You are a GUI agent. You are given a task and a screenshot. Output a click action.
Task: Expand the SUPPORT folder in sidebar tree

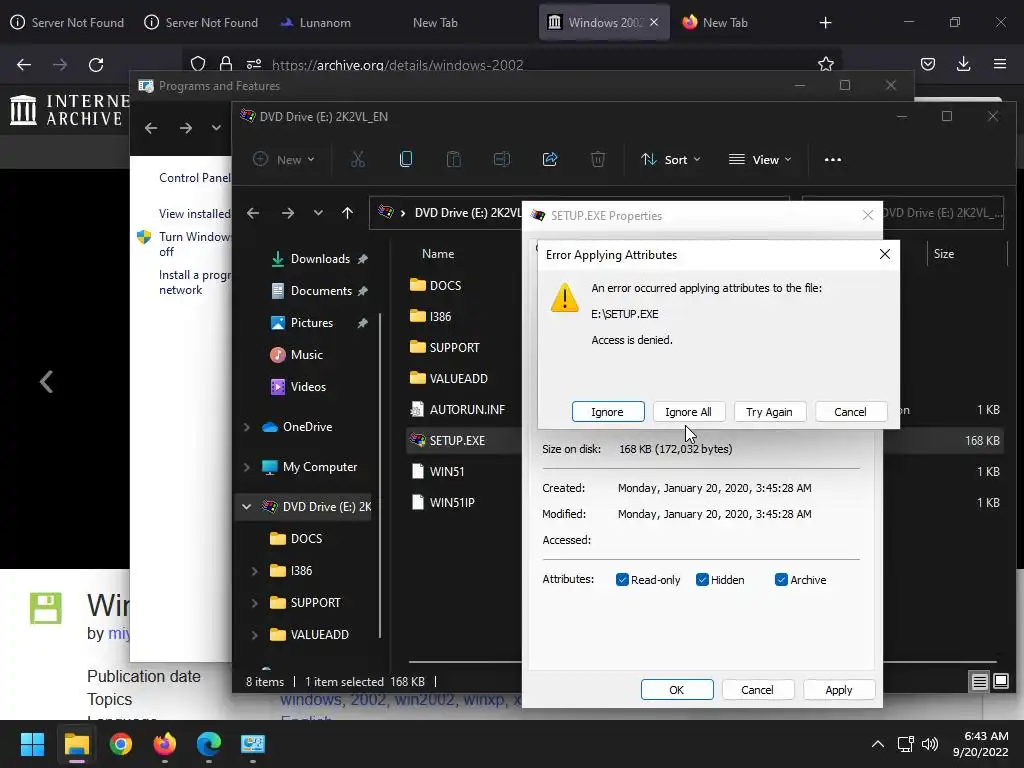[255, 603]
